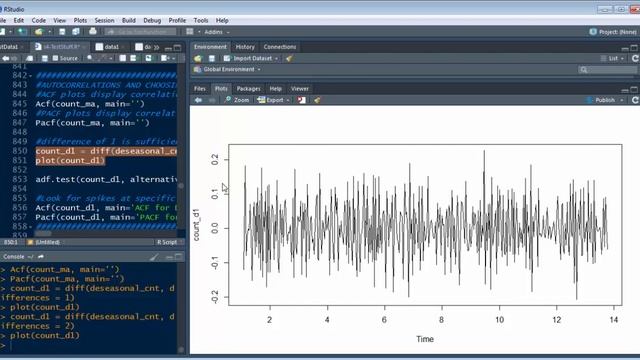
Task: Open the Help menu
Action: tap(222, 20)
